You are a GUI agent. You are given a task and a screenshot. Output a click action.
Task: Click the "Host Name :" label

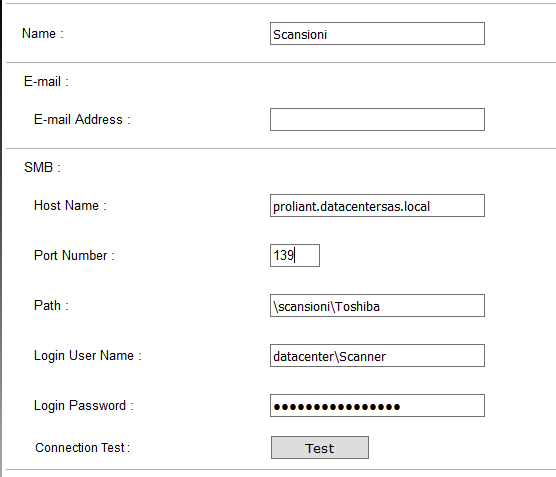click(x=70, y=205)
